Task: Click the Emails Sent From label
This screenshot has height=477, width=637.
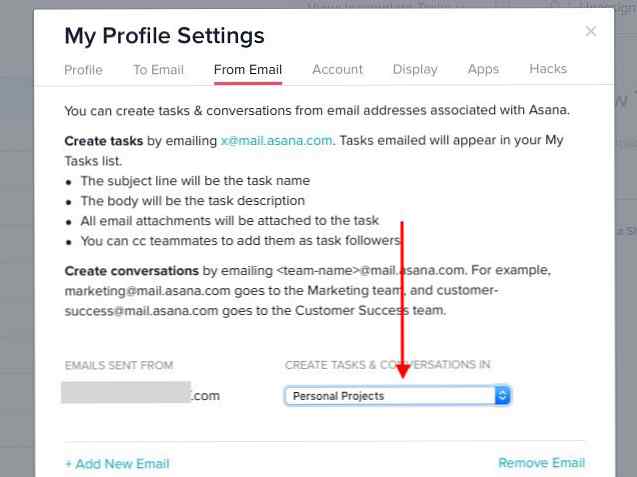Action: 119,365
